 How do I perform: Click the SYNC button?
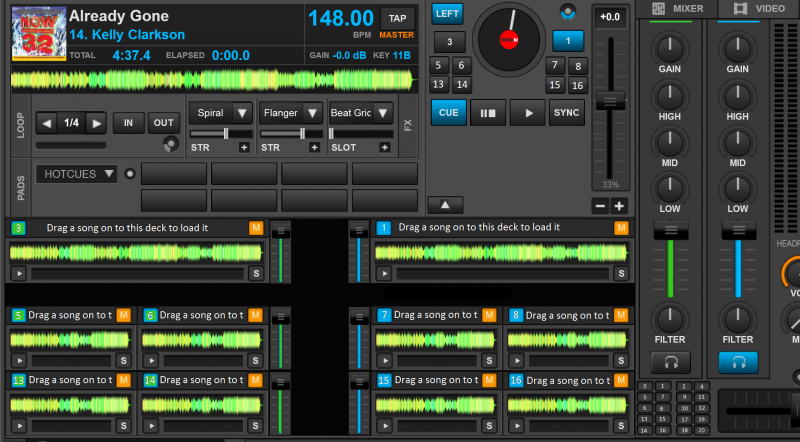[566, 113]
